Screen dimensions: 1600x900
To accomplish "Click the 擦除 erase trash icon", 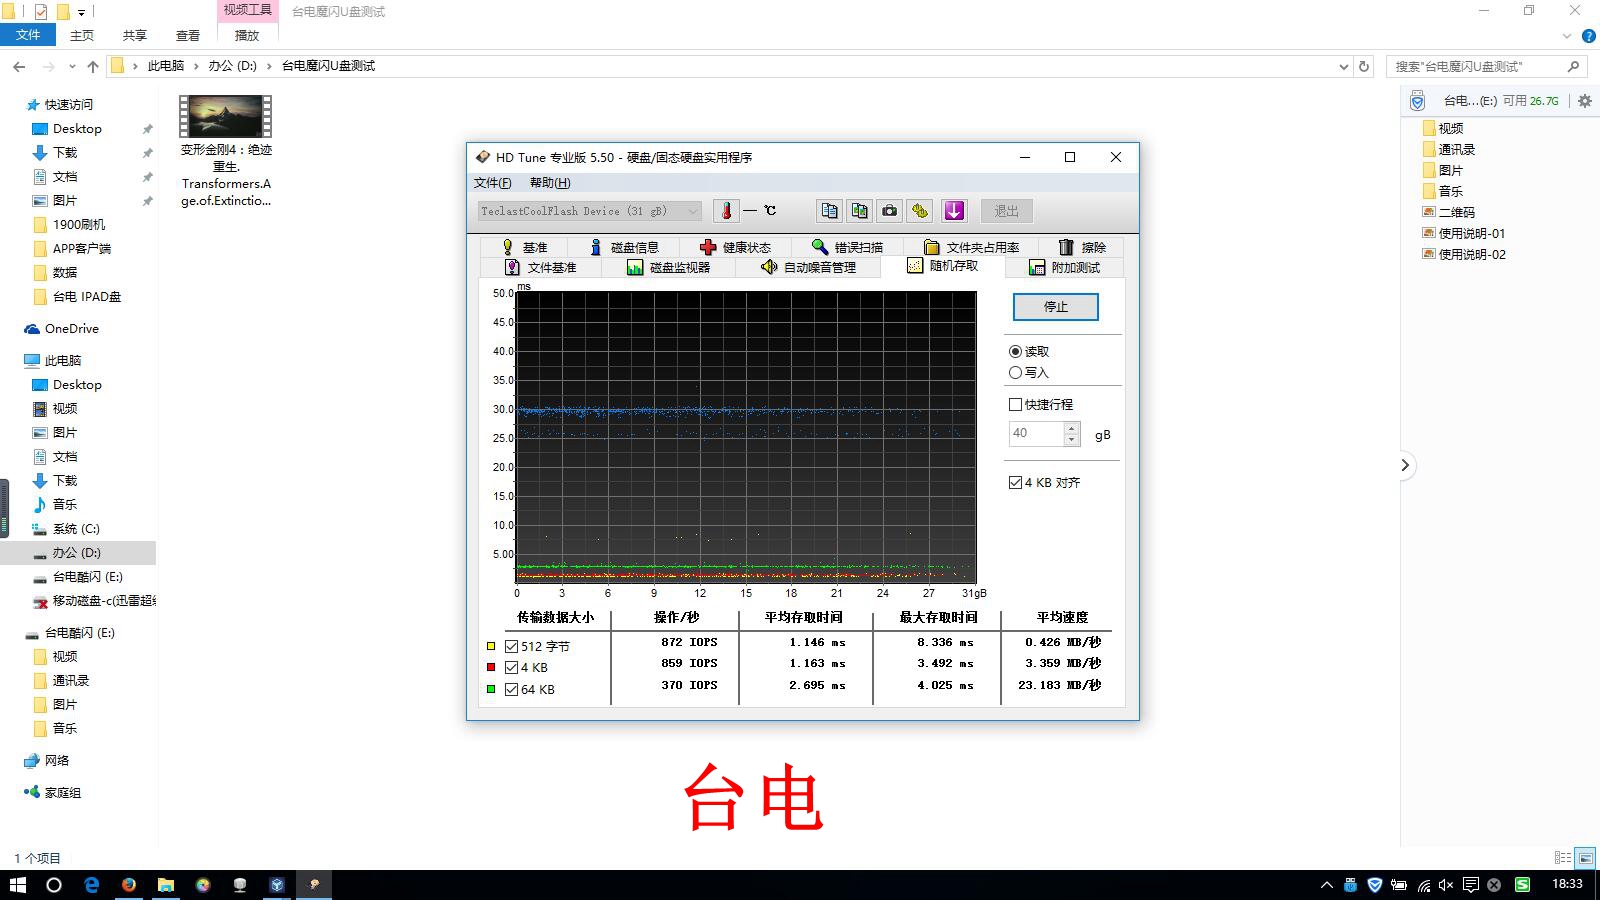I will pos(1066,246).
